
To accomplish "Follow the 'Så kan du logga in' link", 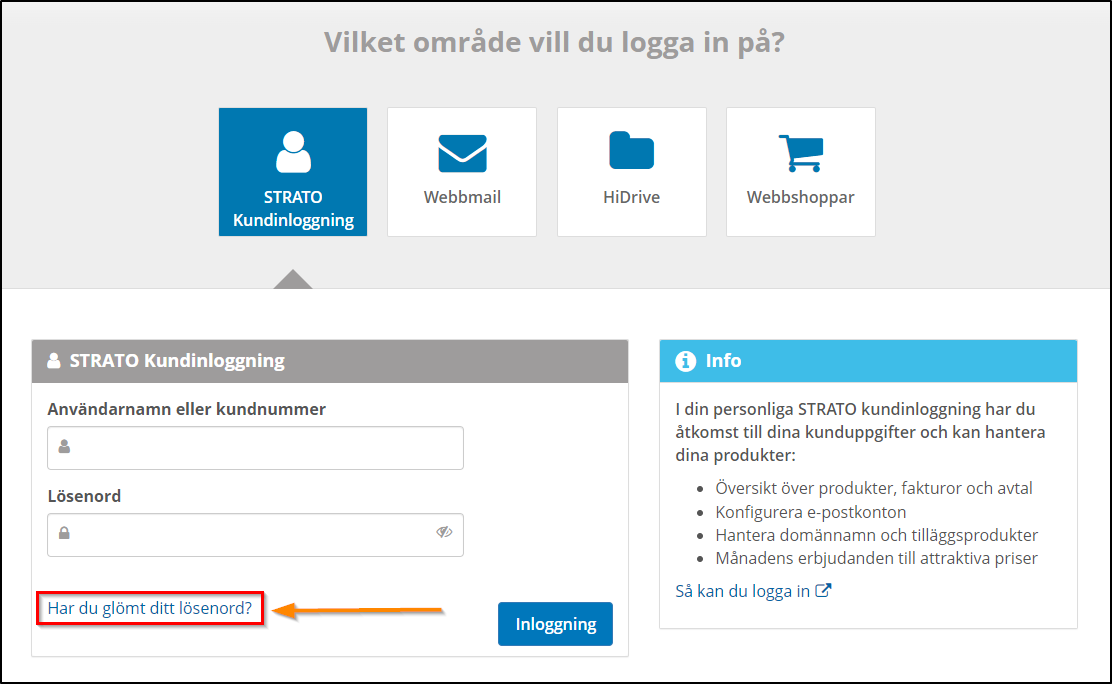I will pyautogui.click(x=743, y=590).
